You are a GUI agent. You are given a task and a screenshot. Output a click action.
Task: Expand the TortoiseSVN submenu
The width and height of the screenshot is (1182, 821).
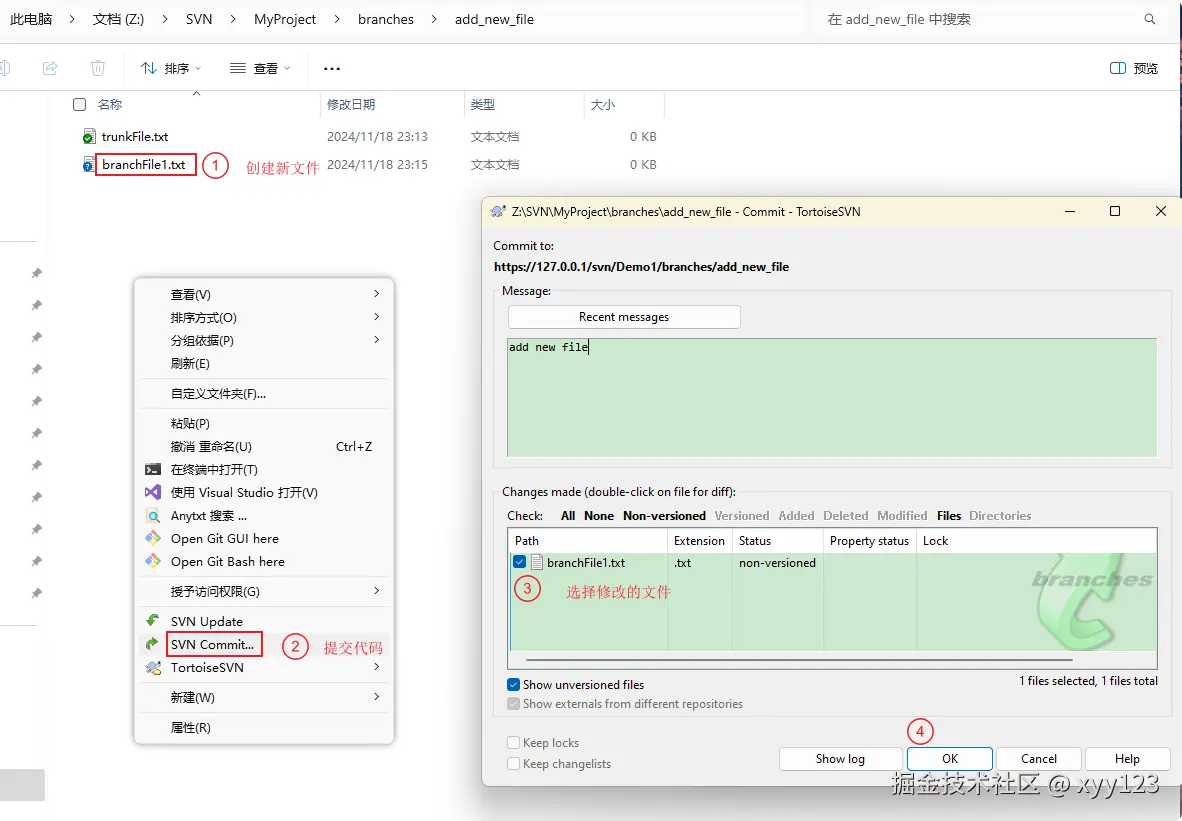(x=264, y=668)
